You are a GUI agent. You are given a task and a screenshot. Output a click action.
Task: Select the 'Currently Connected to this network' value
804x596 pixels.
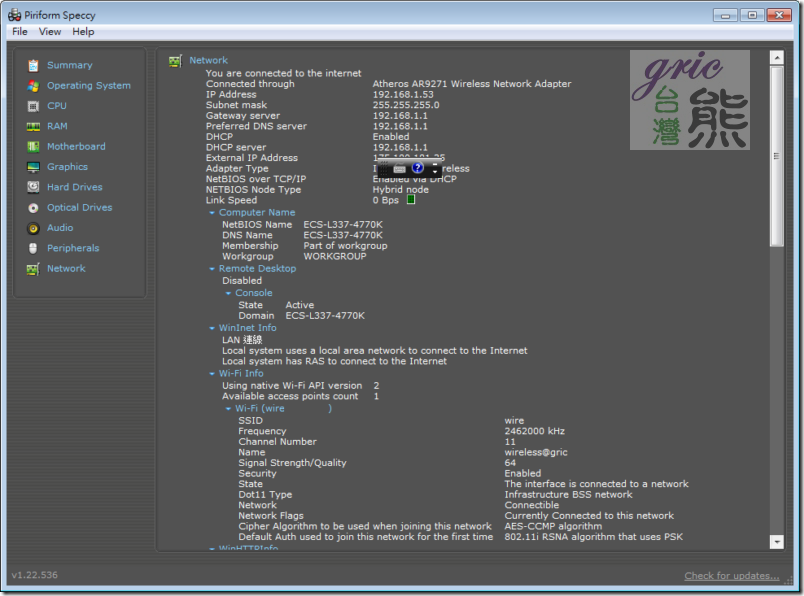pyautogui.click(x=589, y=516)
